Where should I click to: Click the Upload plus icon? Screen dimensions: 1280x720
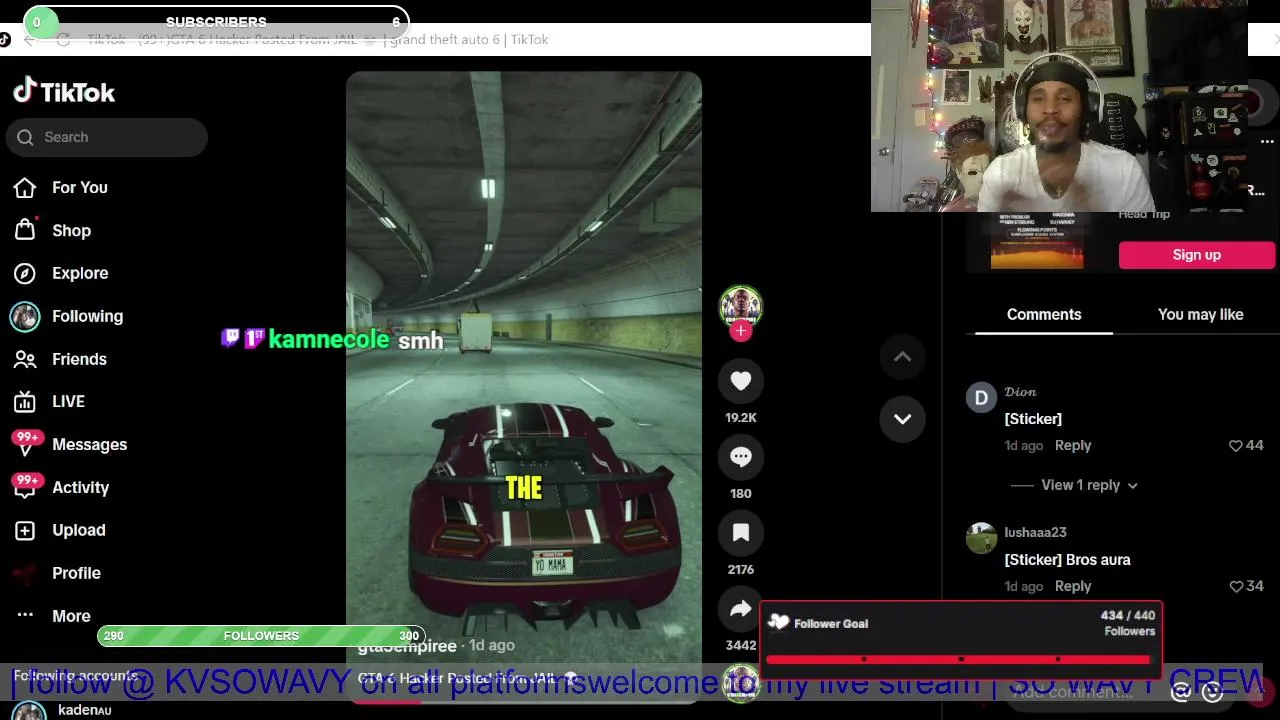(25, 530)
